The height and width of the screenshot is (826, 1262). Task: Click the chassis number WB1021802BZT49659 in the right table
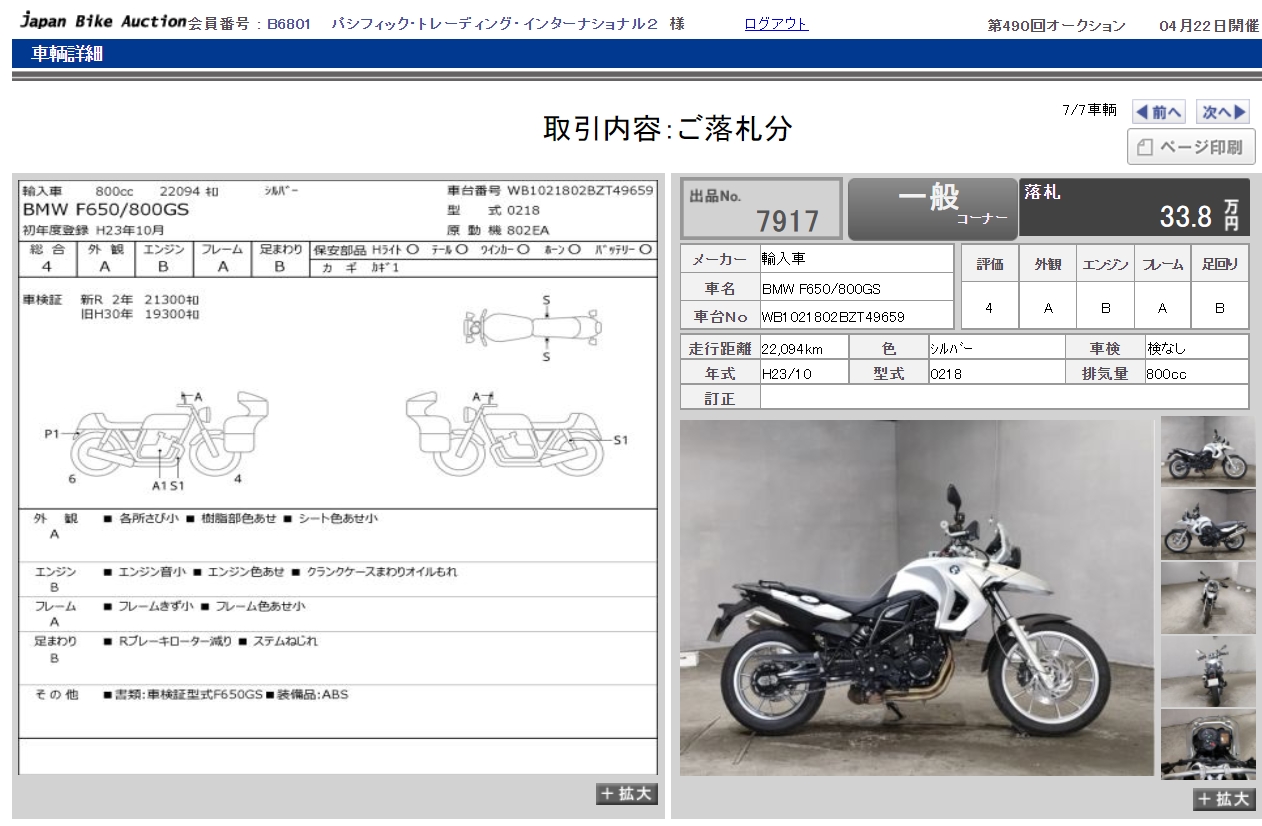(x=833, y=317)
